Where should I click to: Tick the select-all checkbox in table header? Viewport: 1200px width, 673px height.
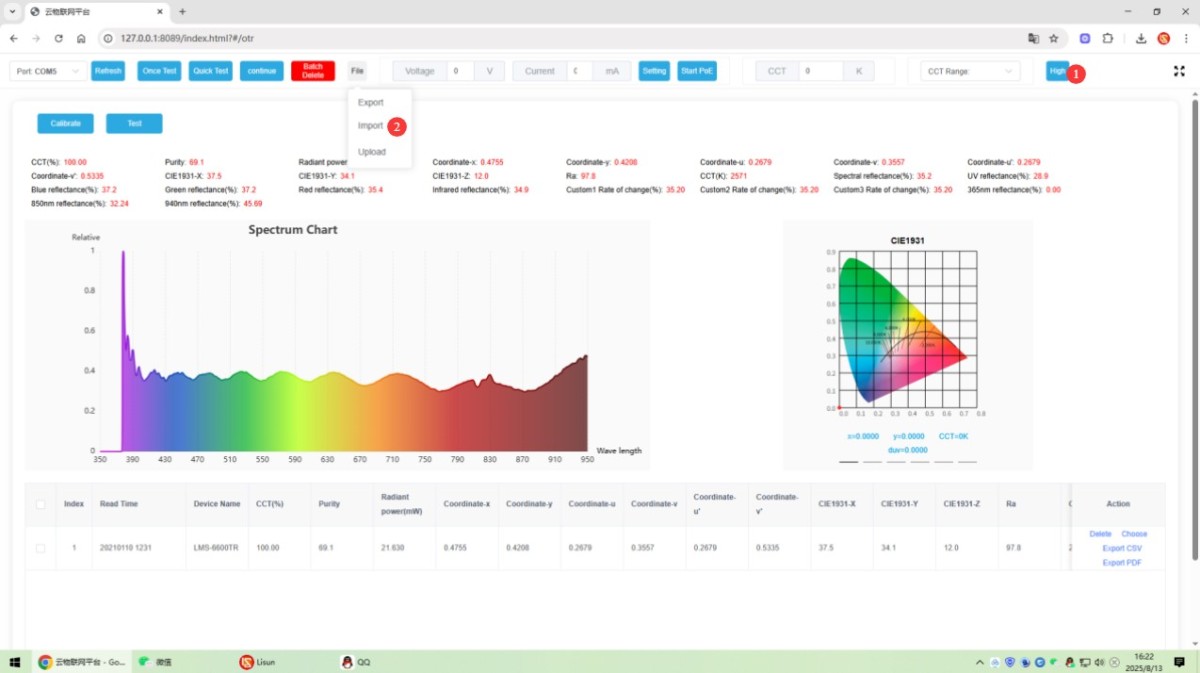pyautogui.click(x=41, y=504)
